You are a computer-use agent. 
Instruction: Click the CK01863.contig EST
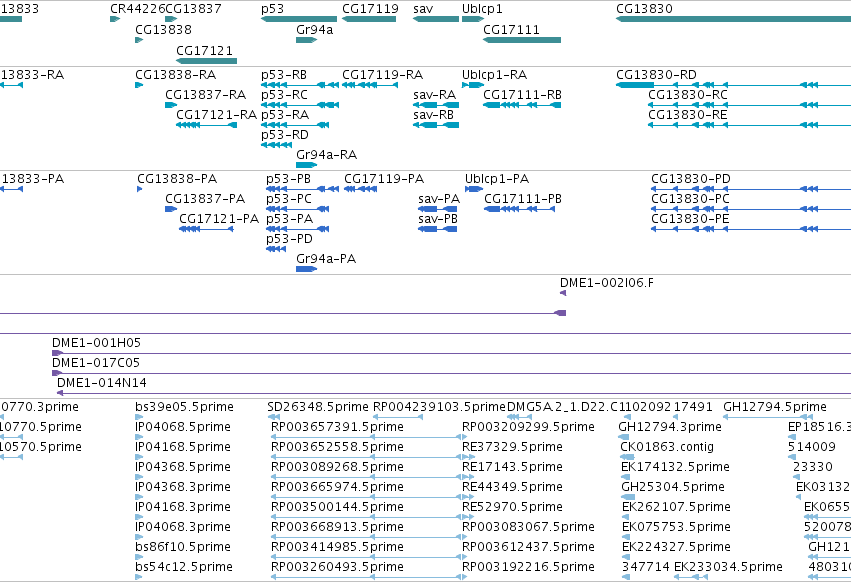[627, 457]
